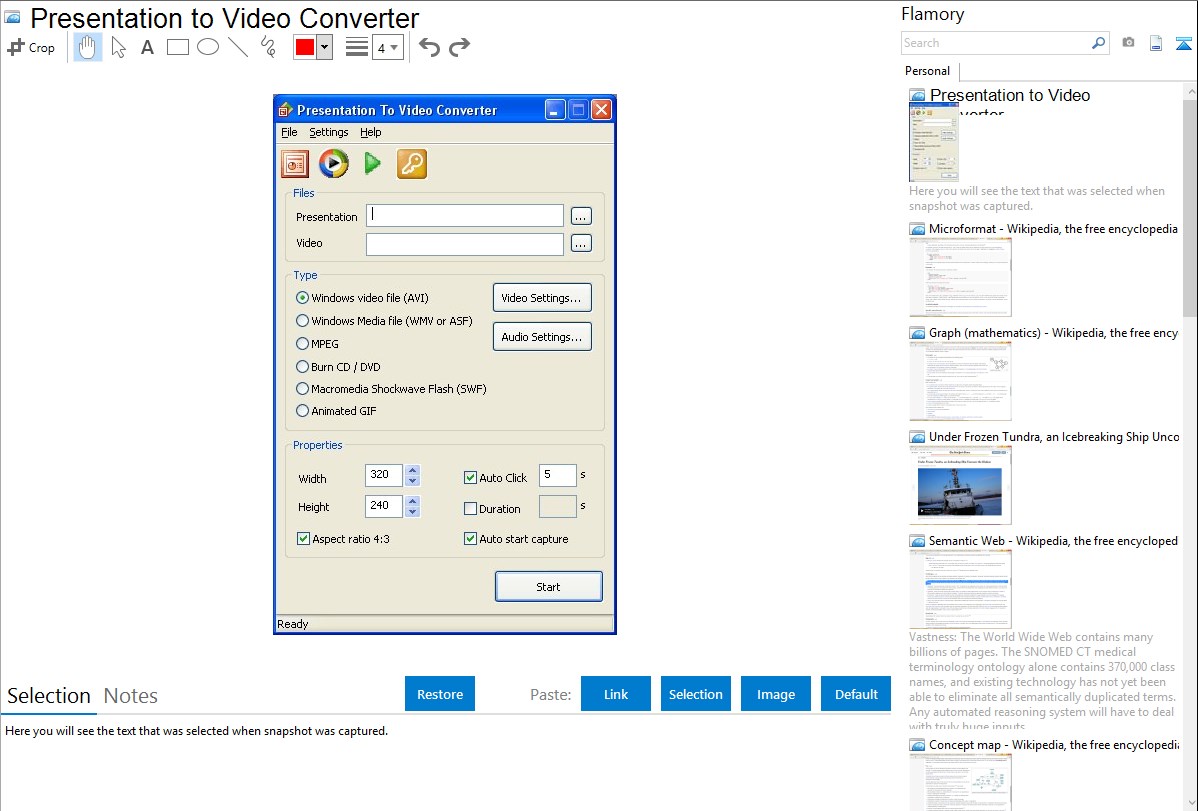Select the Crop tool
This screenshot has height=811, width=1198.
(31, 47)
